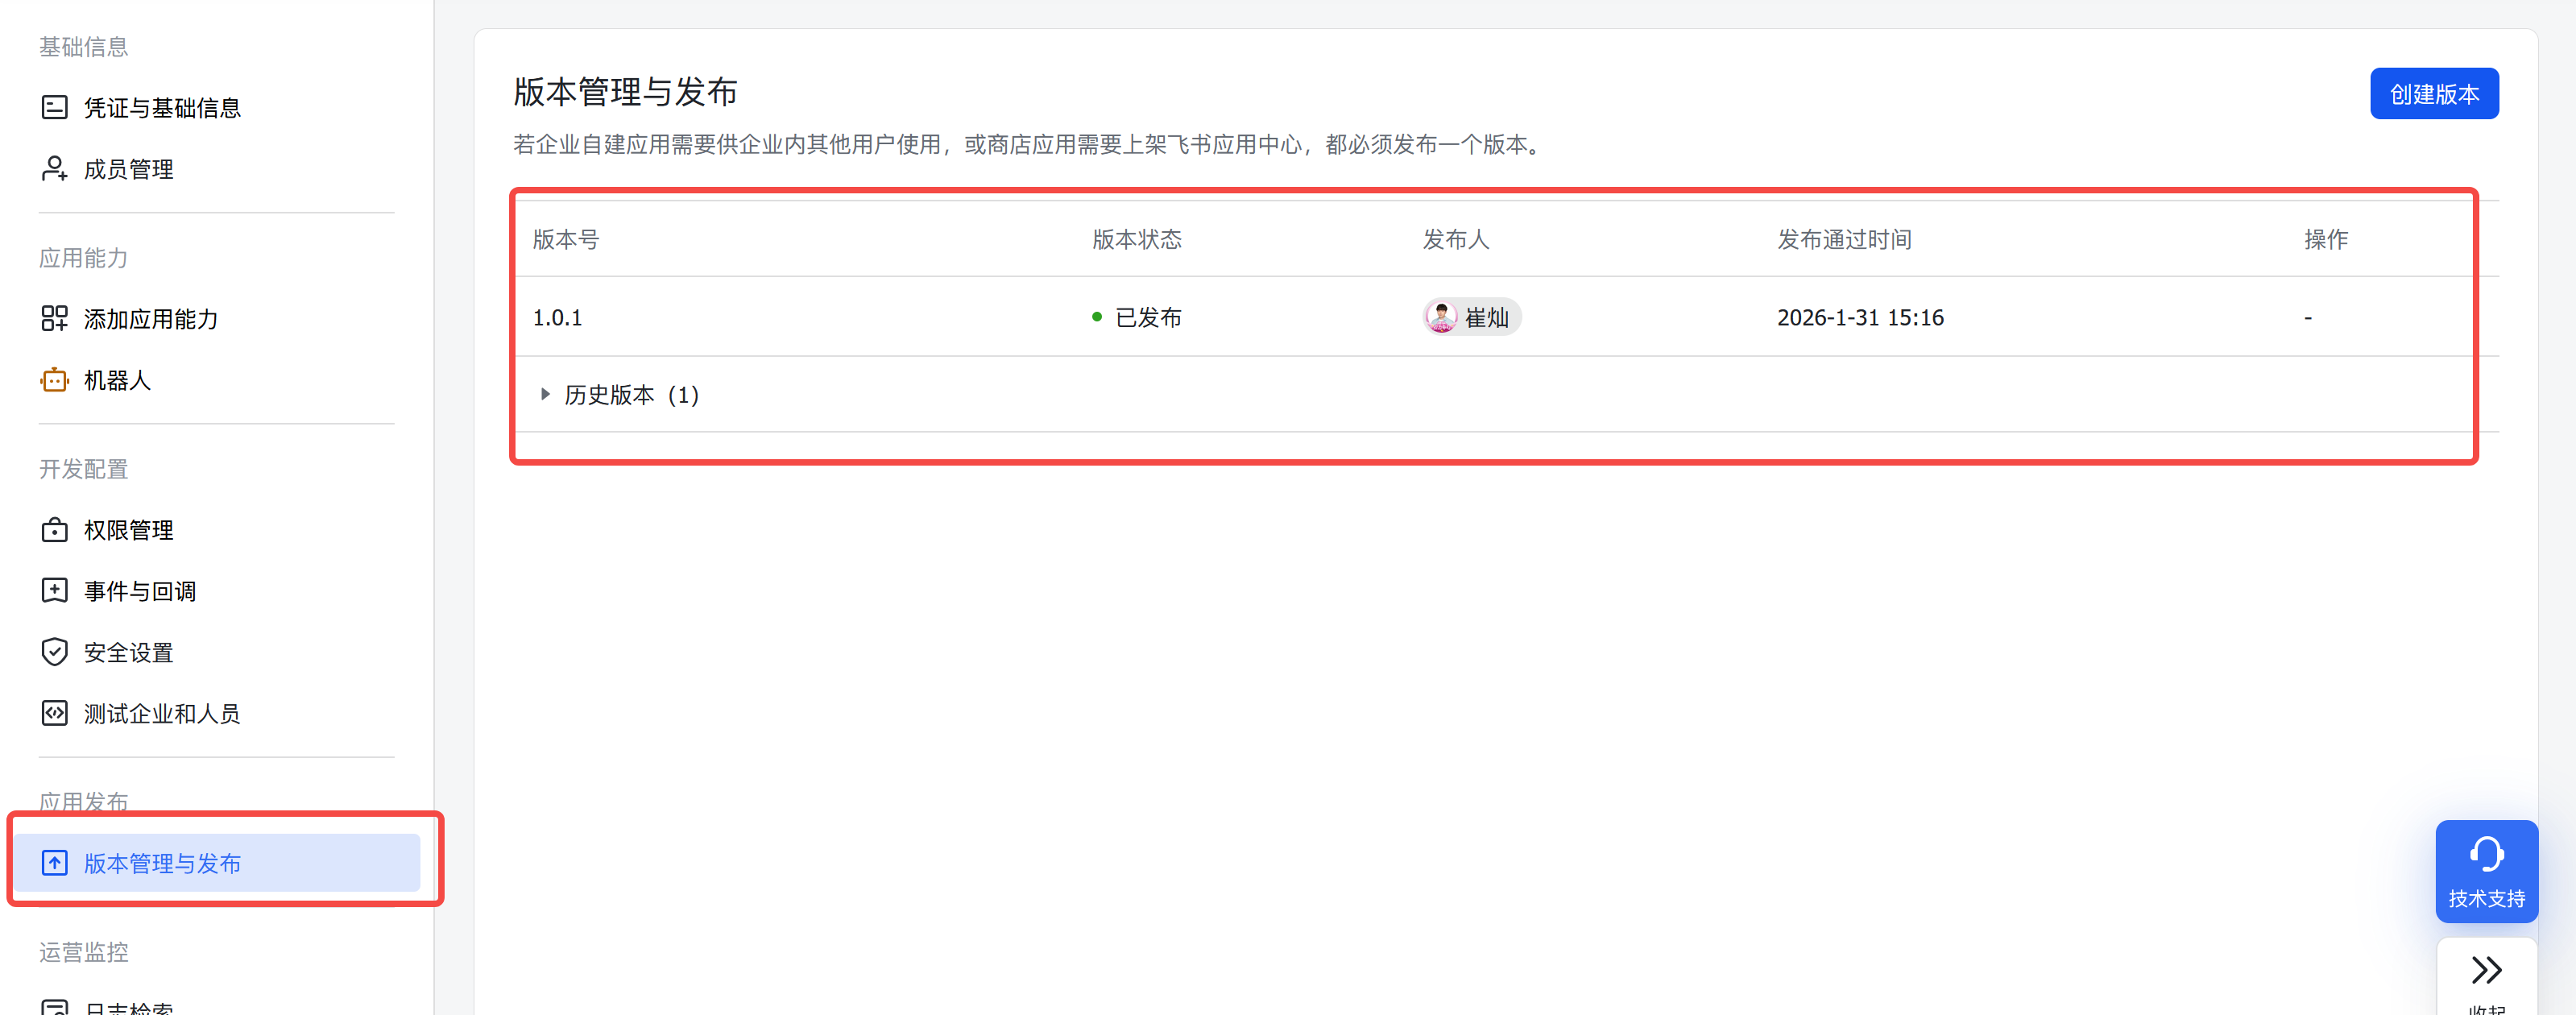Viewport: 2576px width, 1015px height.
Task: Select the 成员管理 icon
Action: click(x=54, y=168)
